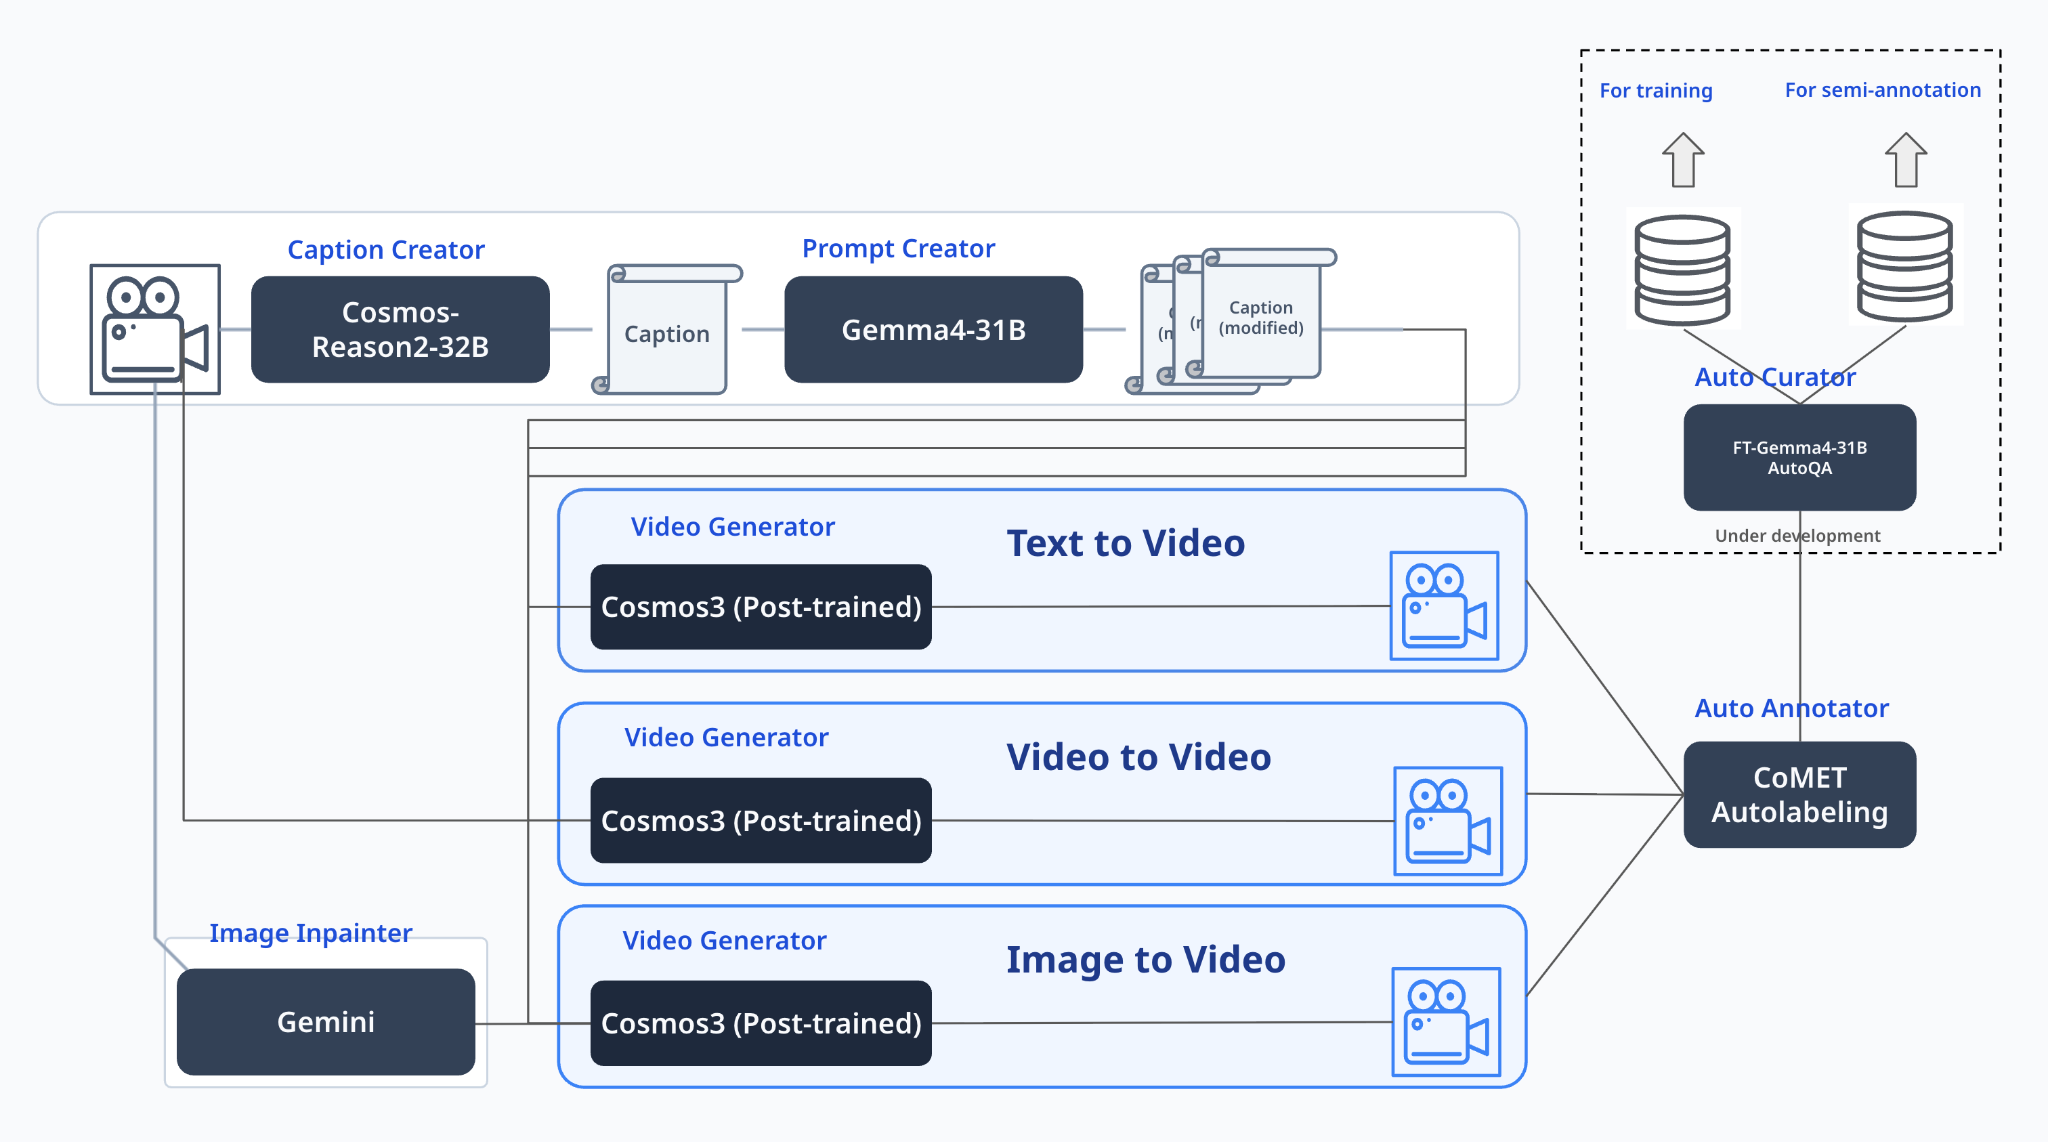Select the Gemma4-31B block
2048x1142 pixels.
[x=933, y=329]
